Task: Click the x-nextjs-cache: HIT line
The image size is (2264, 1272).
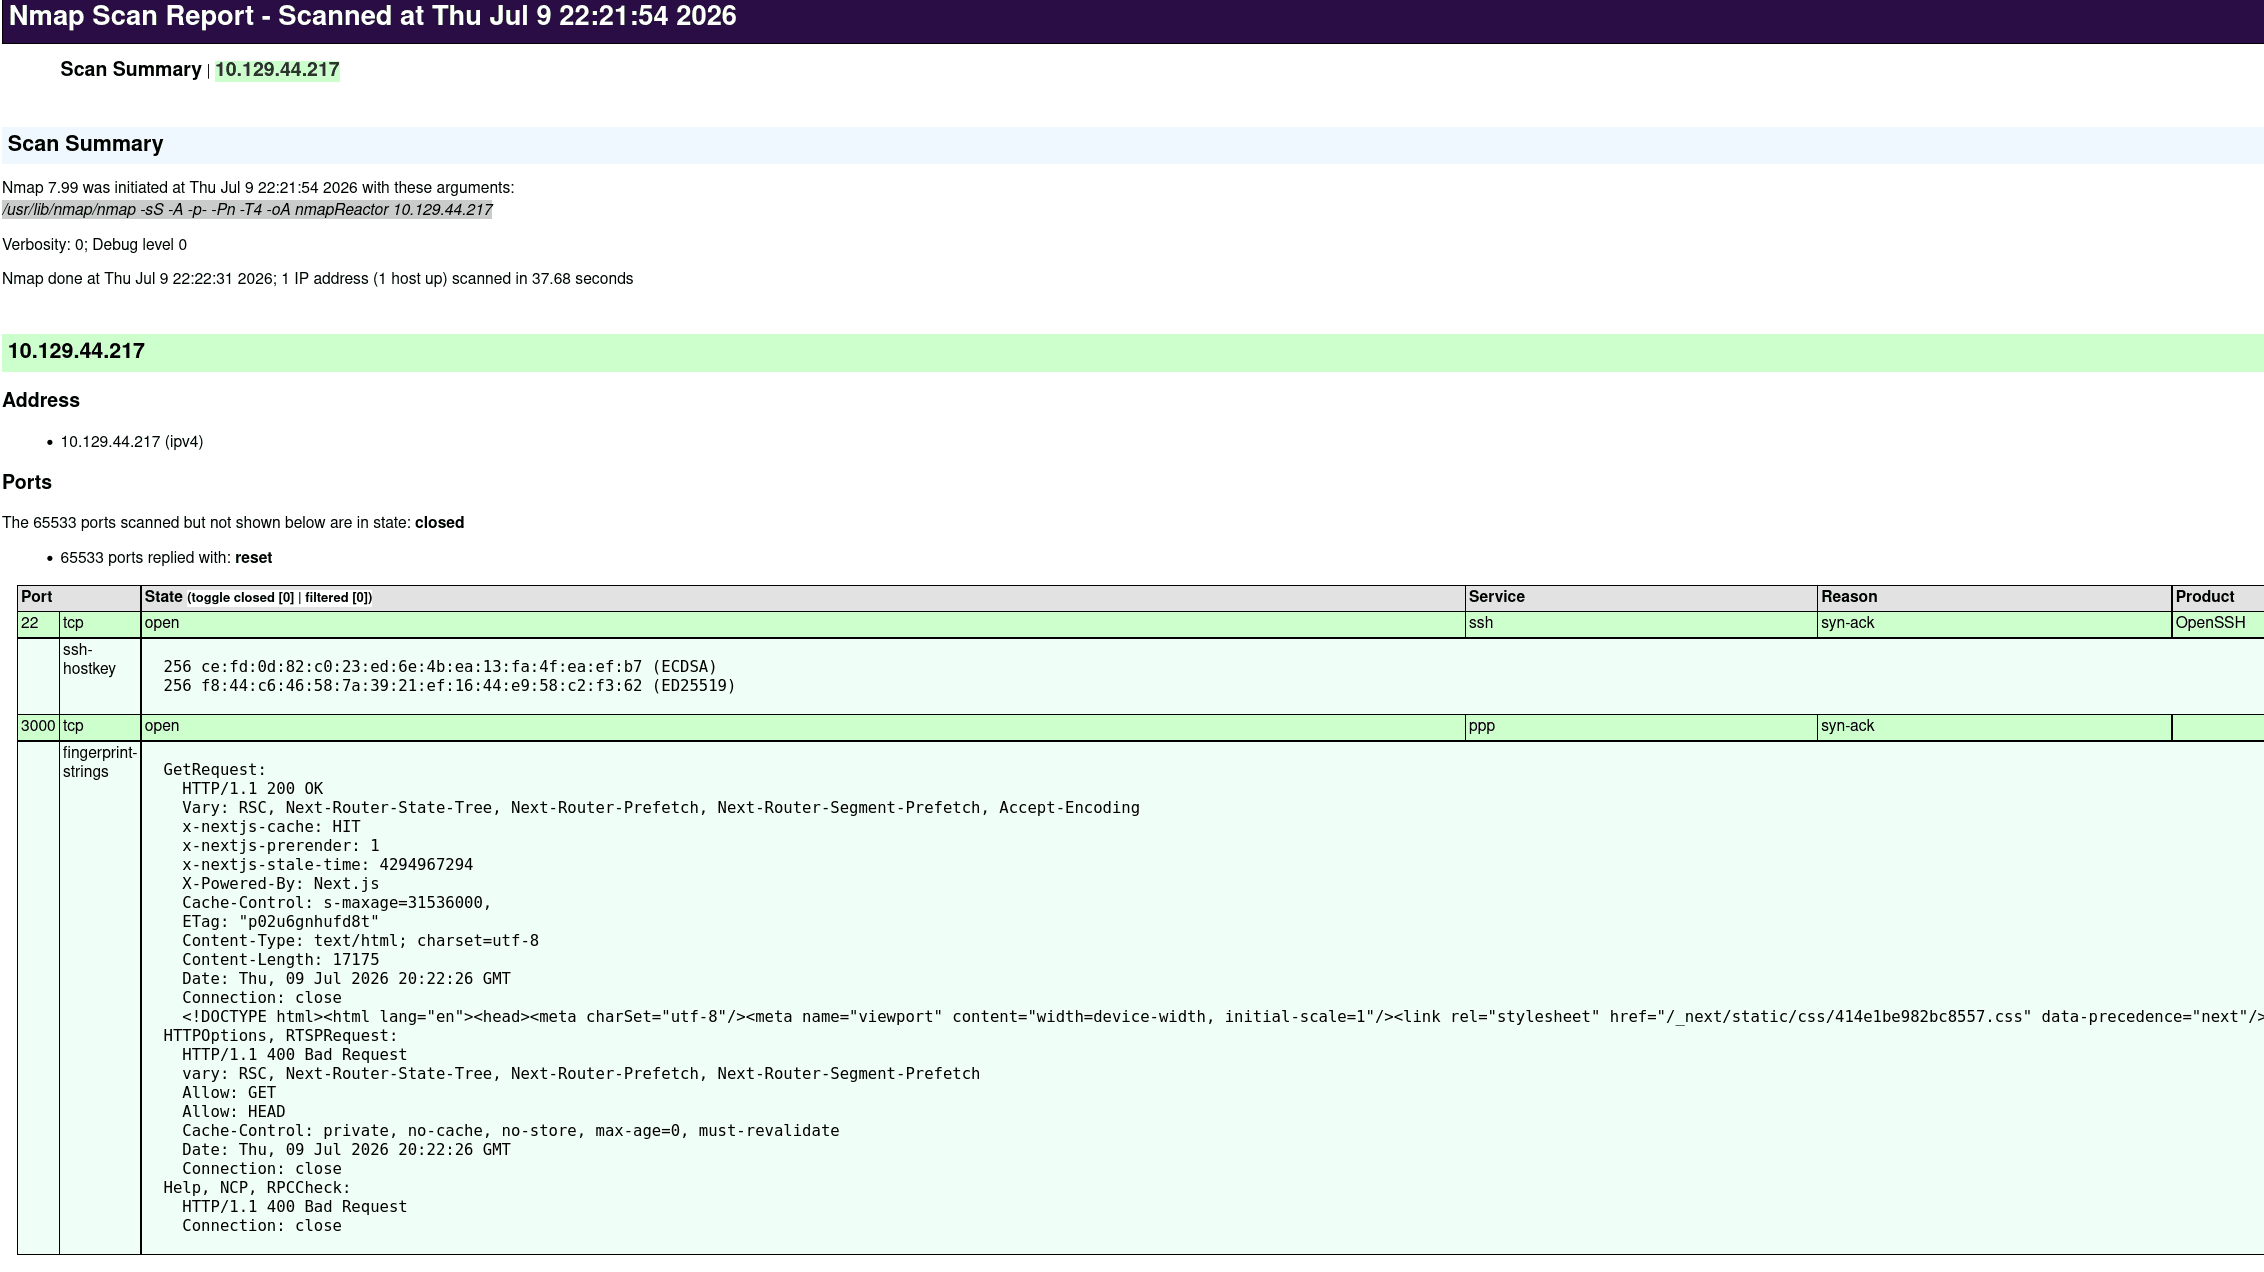Action: [x=271, y=827]
